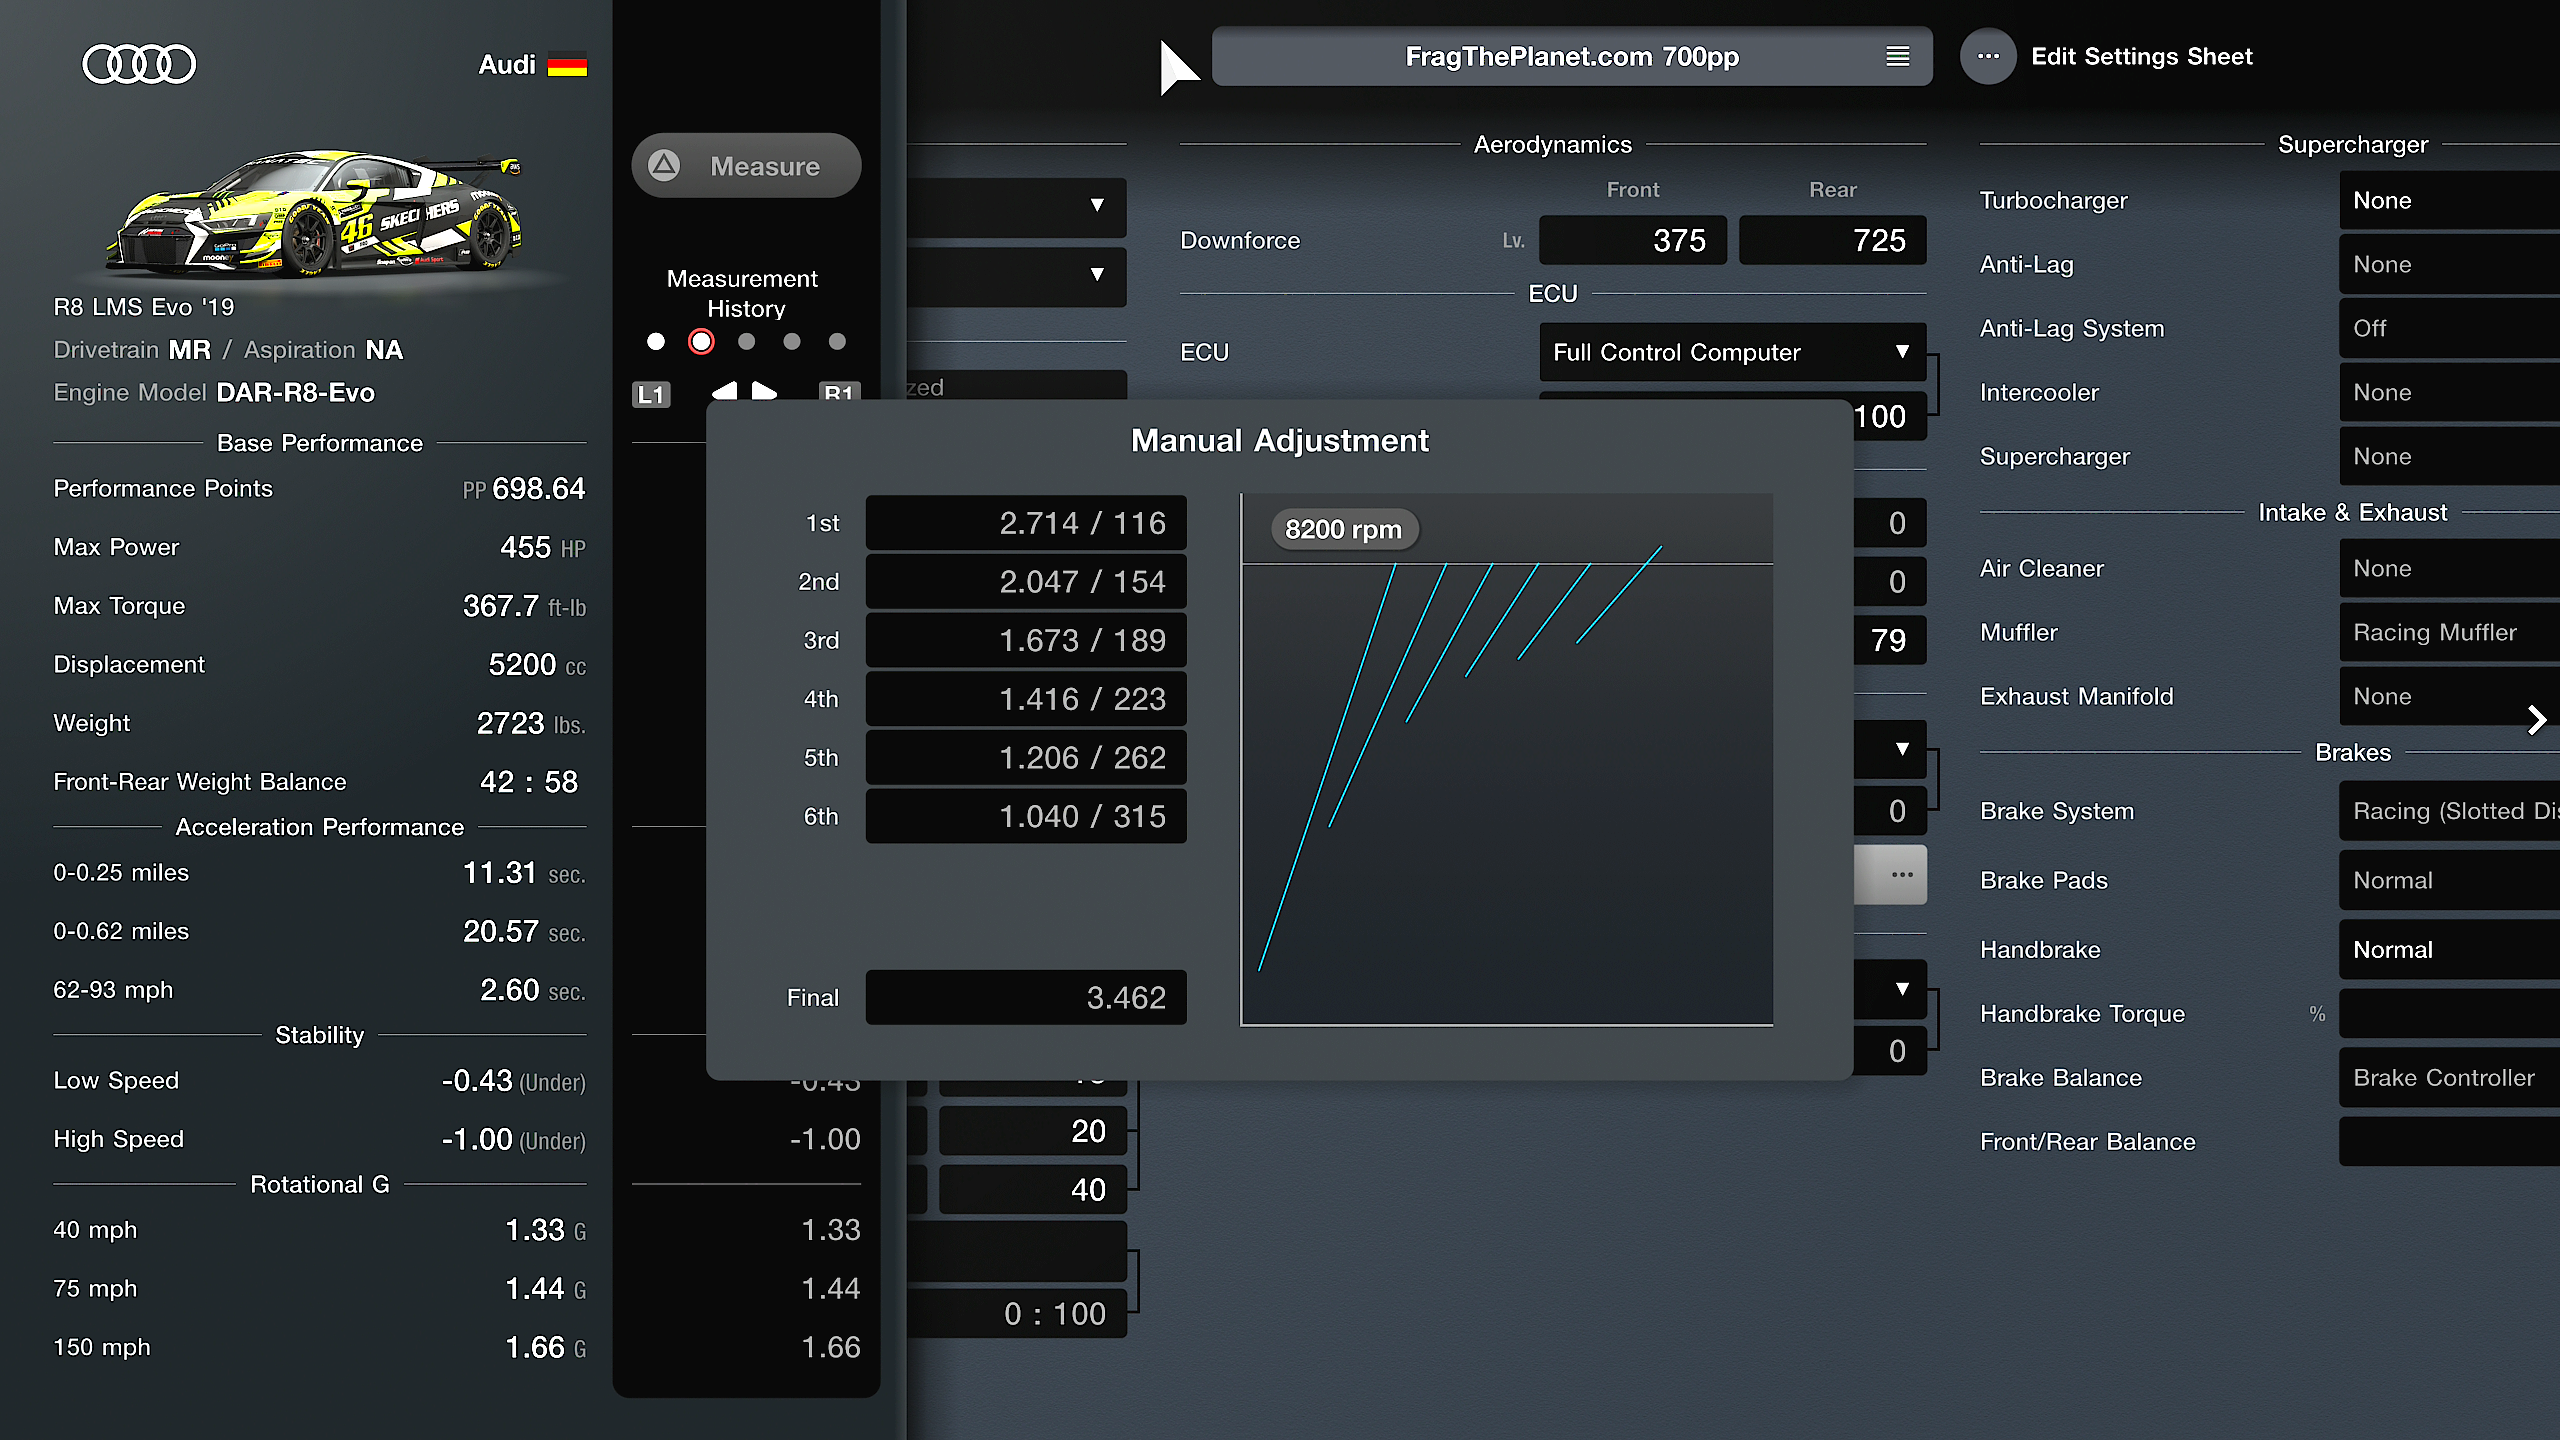Viewport: 2560px width, 1440px height.
Task: Click the Weight 2723 lbs value
Action: [531, 723]
